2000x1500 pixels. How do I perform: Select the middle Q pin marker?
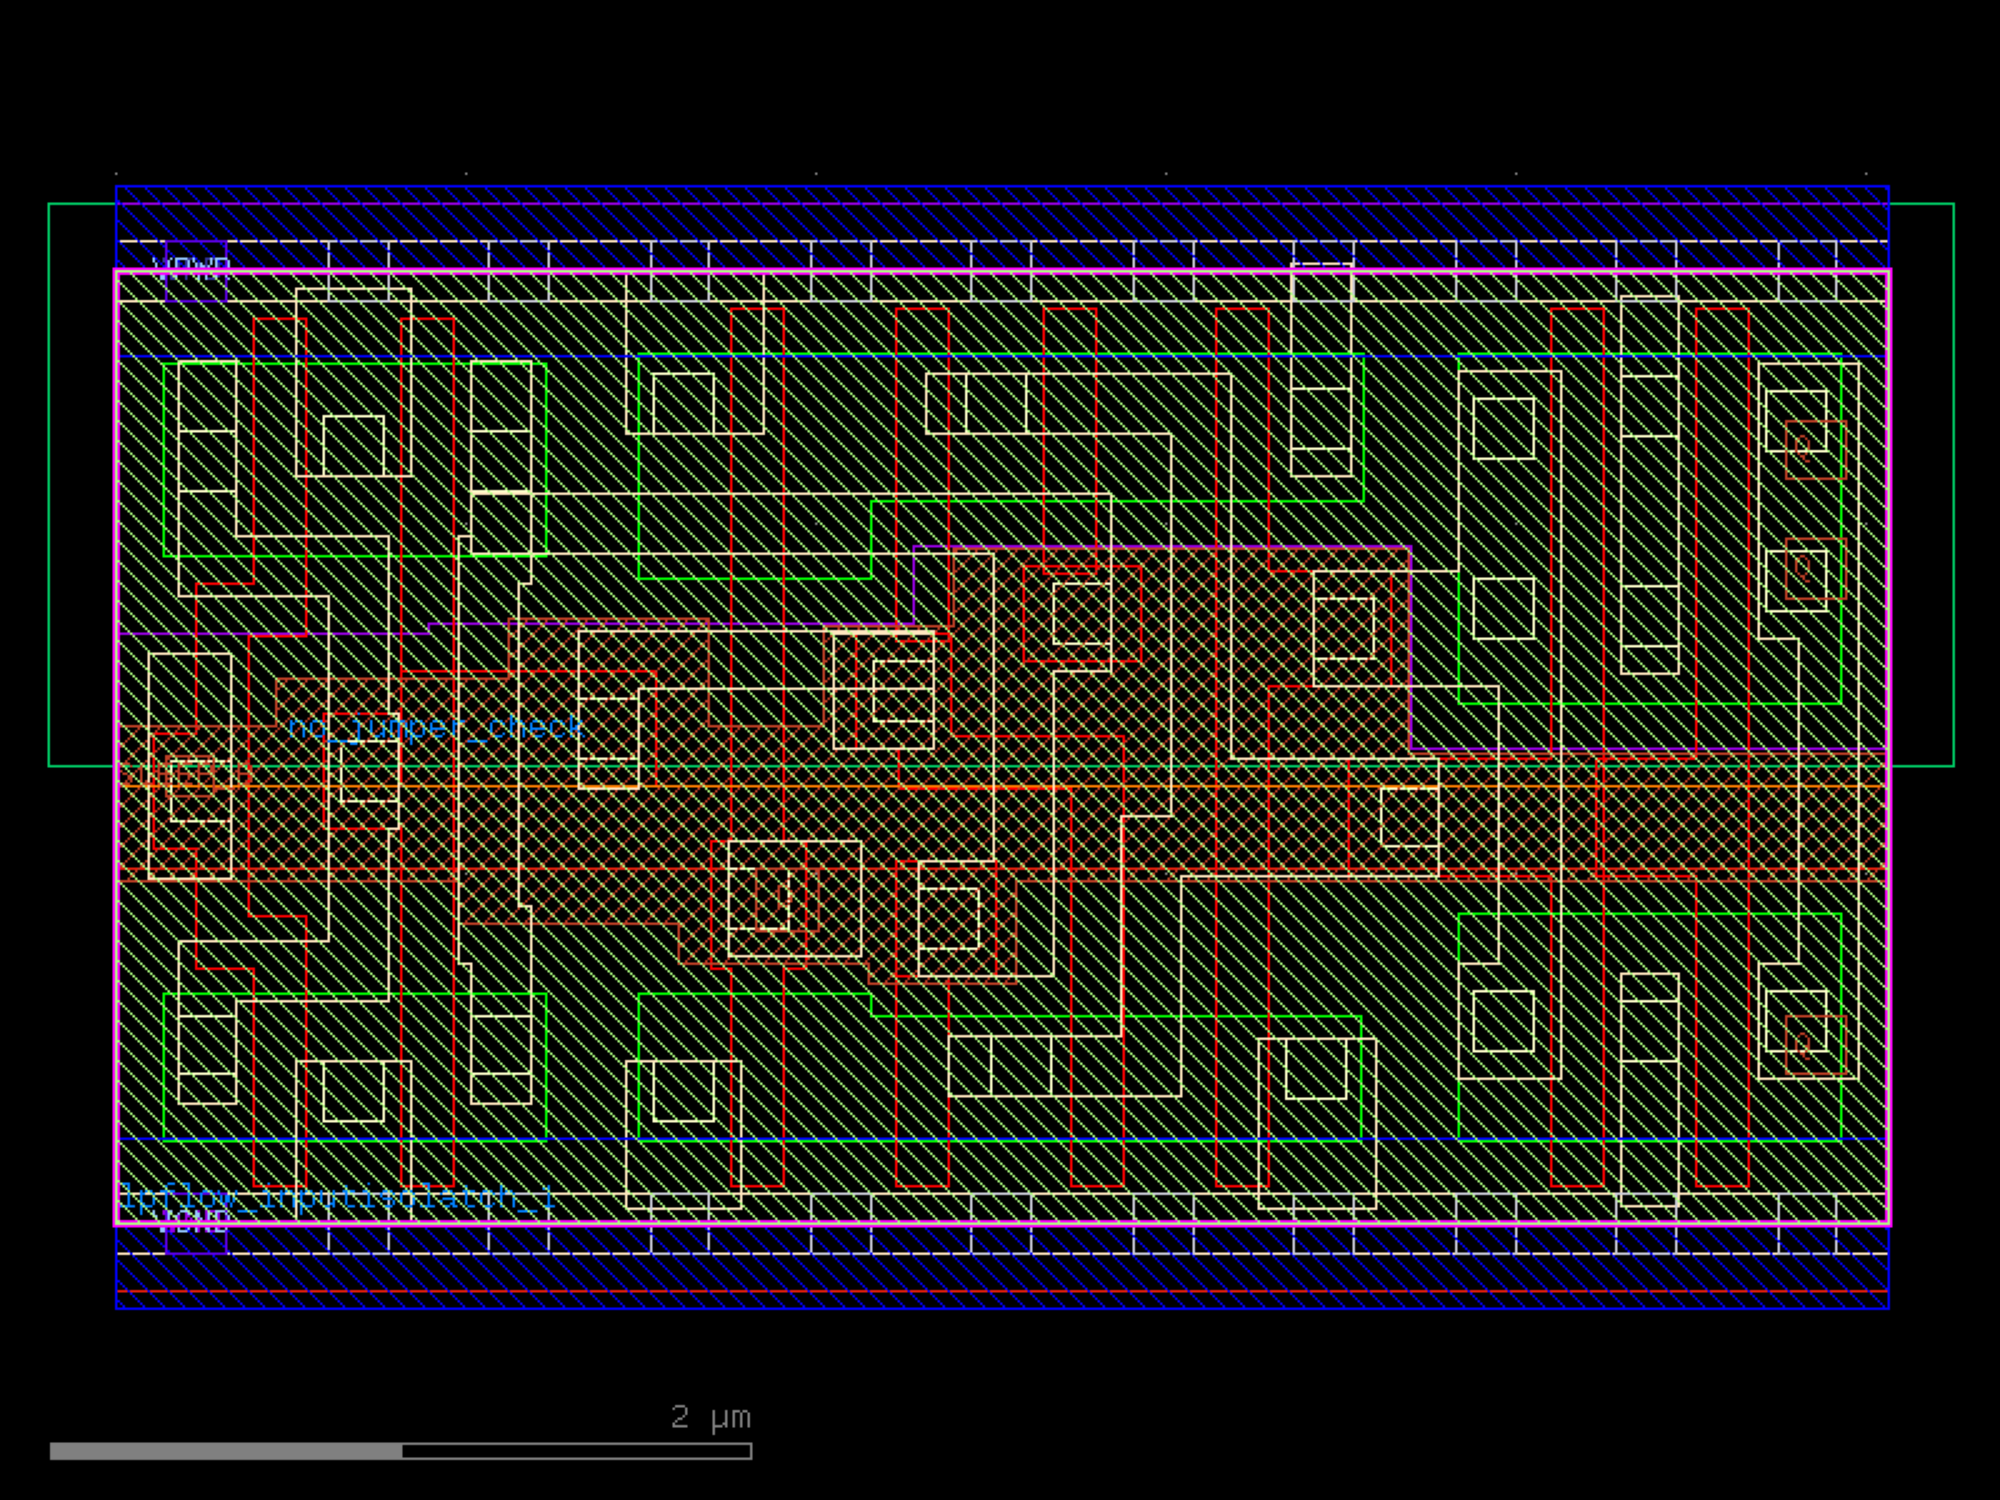1814,568
